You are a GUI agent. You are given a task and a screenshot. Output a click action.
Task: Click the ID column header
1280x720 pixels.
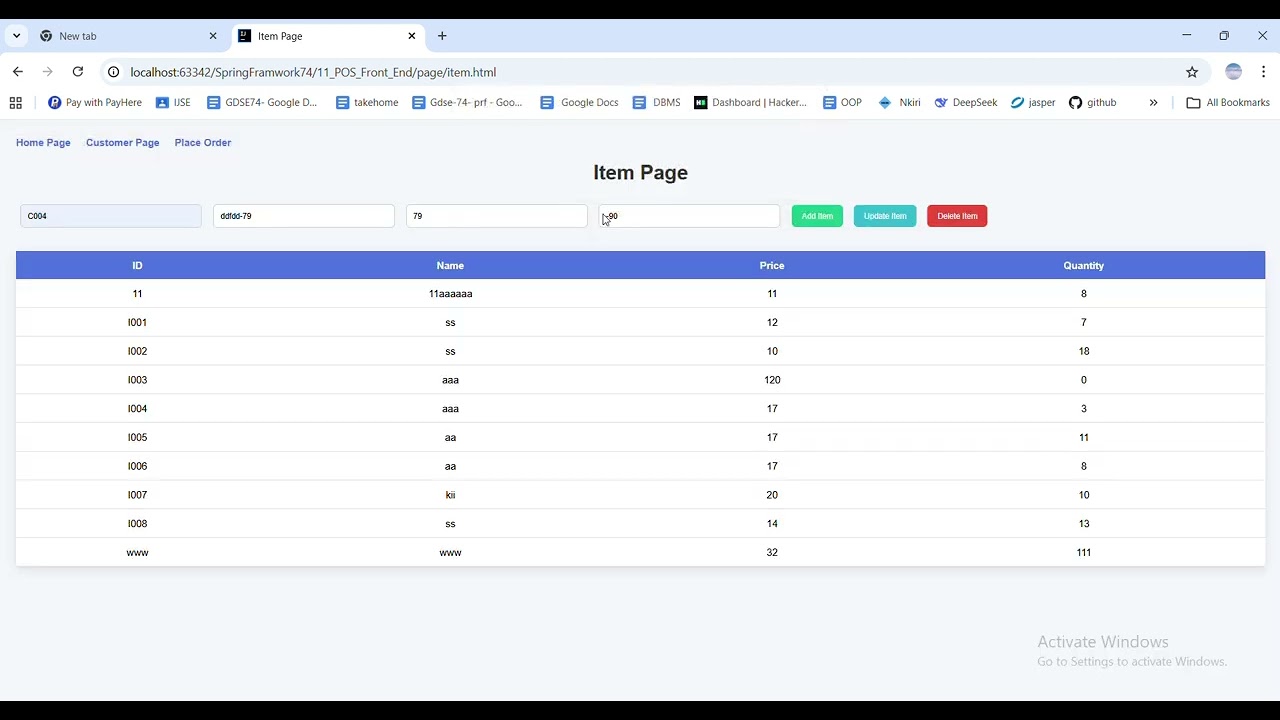click(x=137, y=266)
